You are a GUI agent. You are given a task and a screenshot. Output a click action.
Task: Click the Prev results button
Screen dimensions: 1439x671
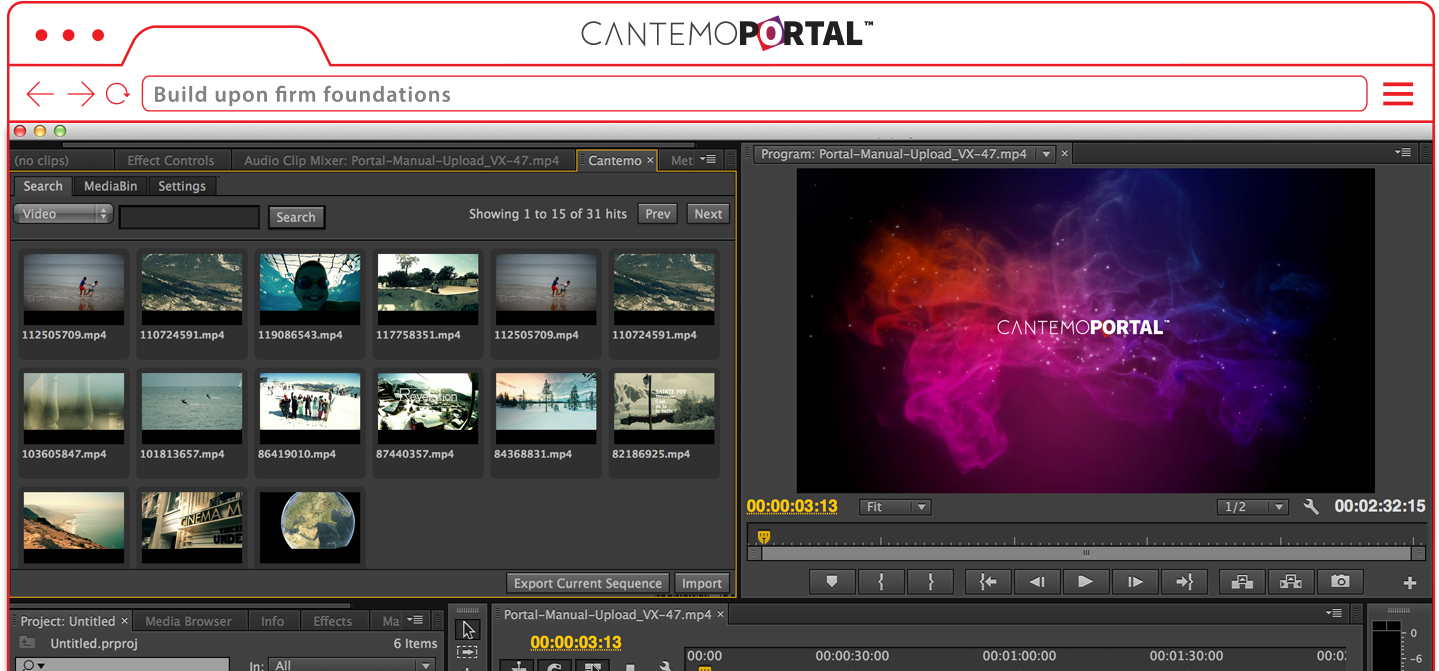coord(658,214)
